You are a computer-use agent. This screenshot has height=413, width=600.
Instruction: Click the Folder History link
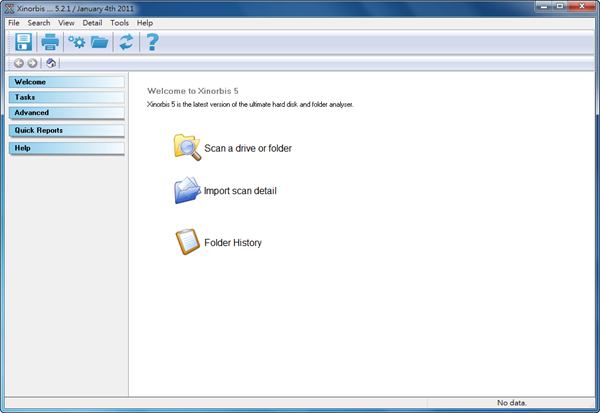coord(233,243)
